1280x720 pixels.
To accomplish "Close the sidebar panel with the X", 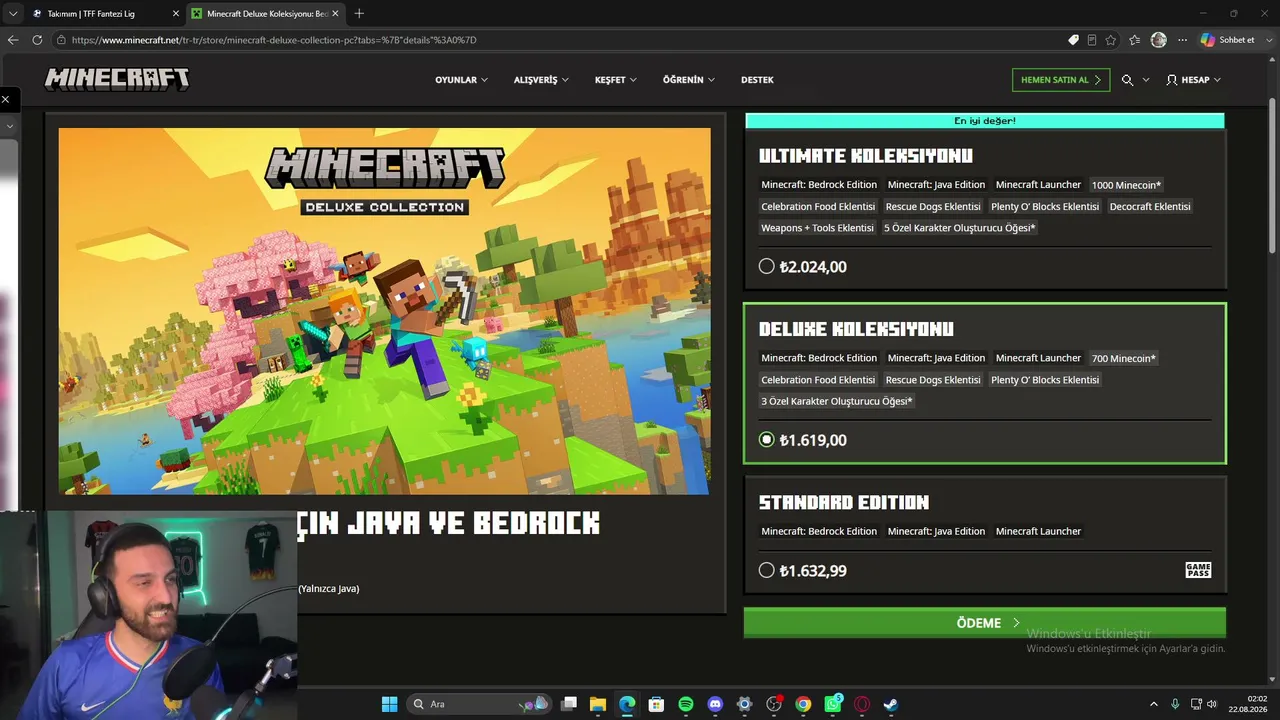I will point(5,99).
